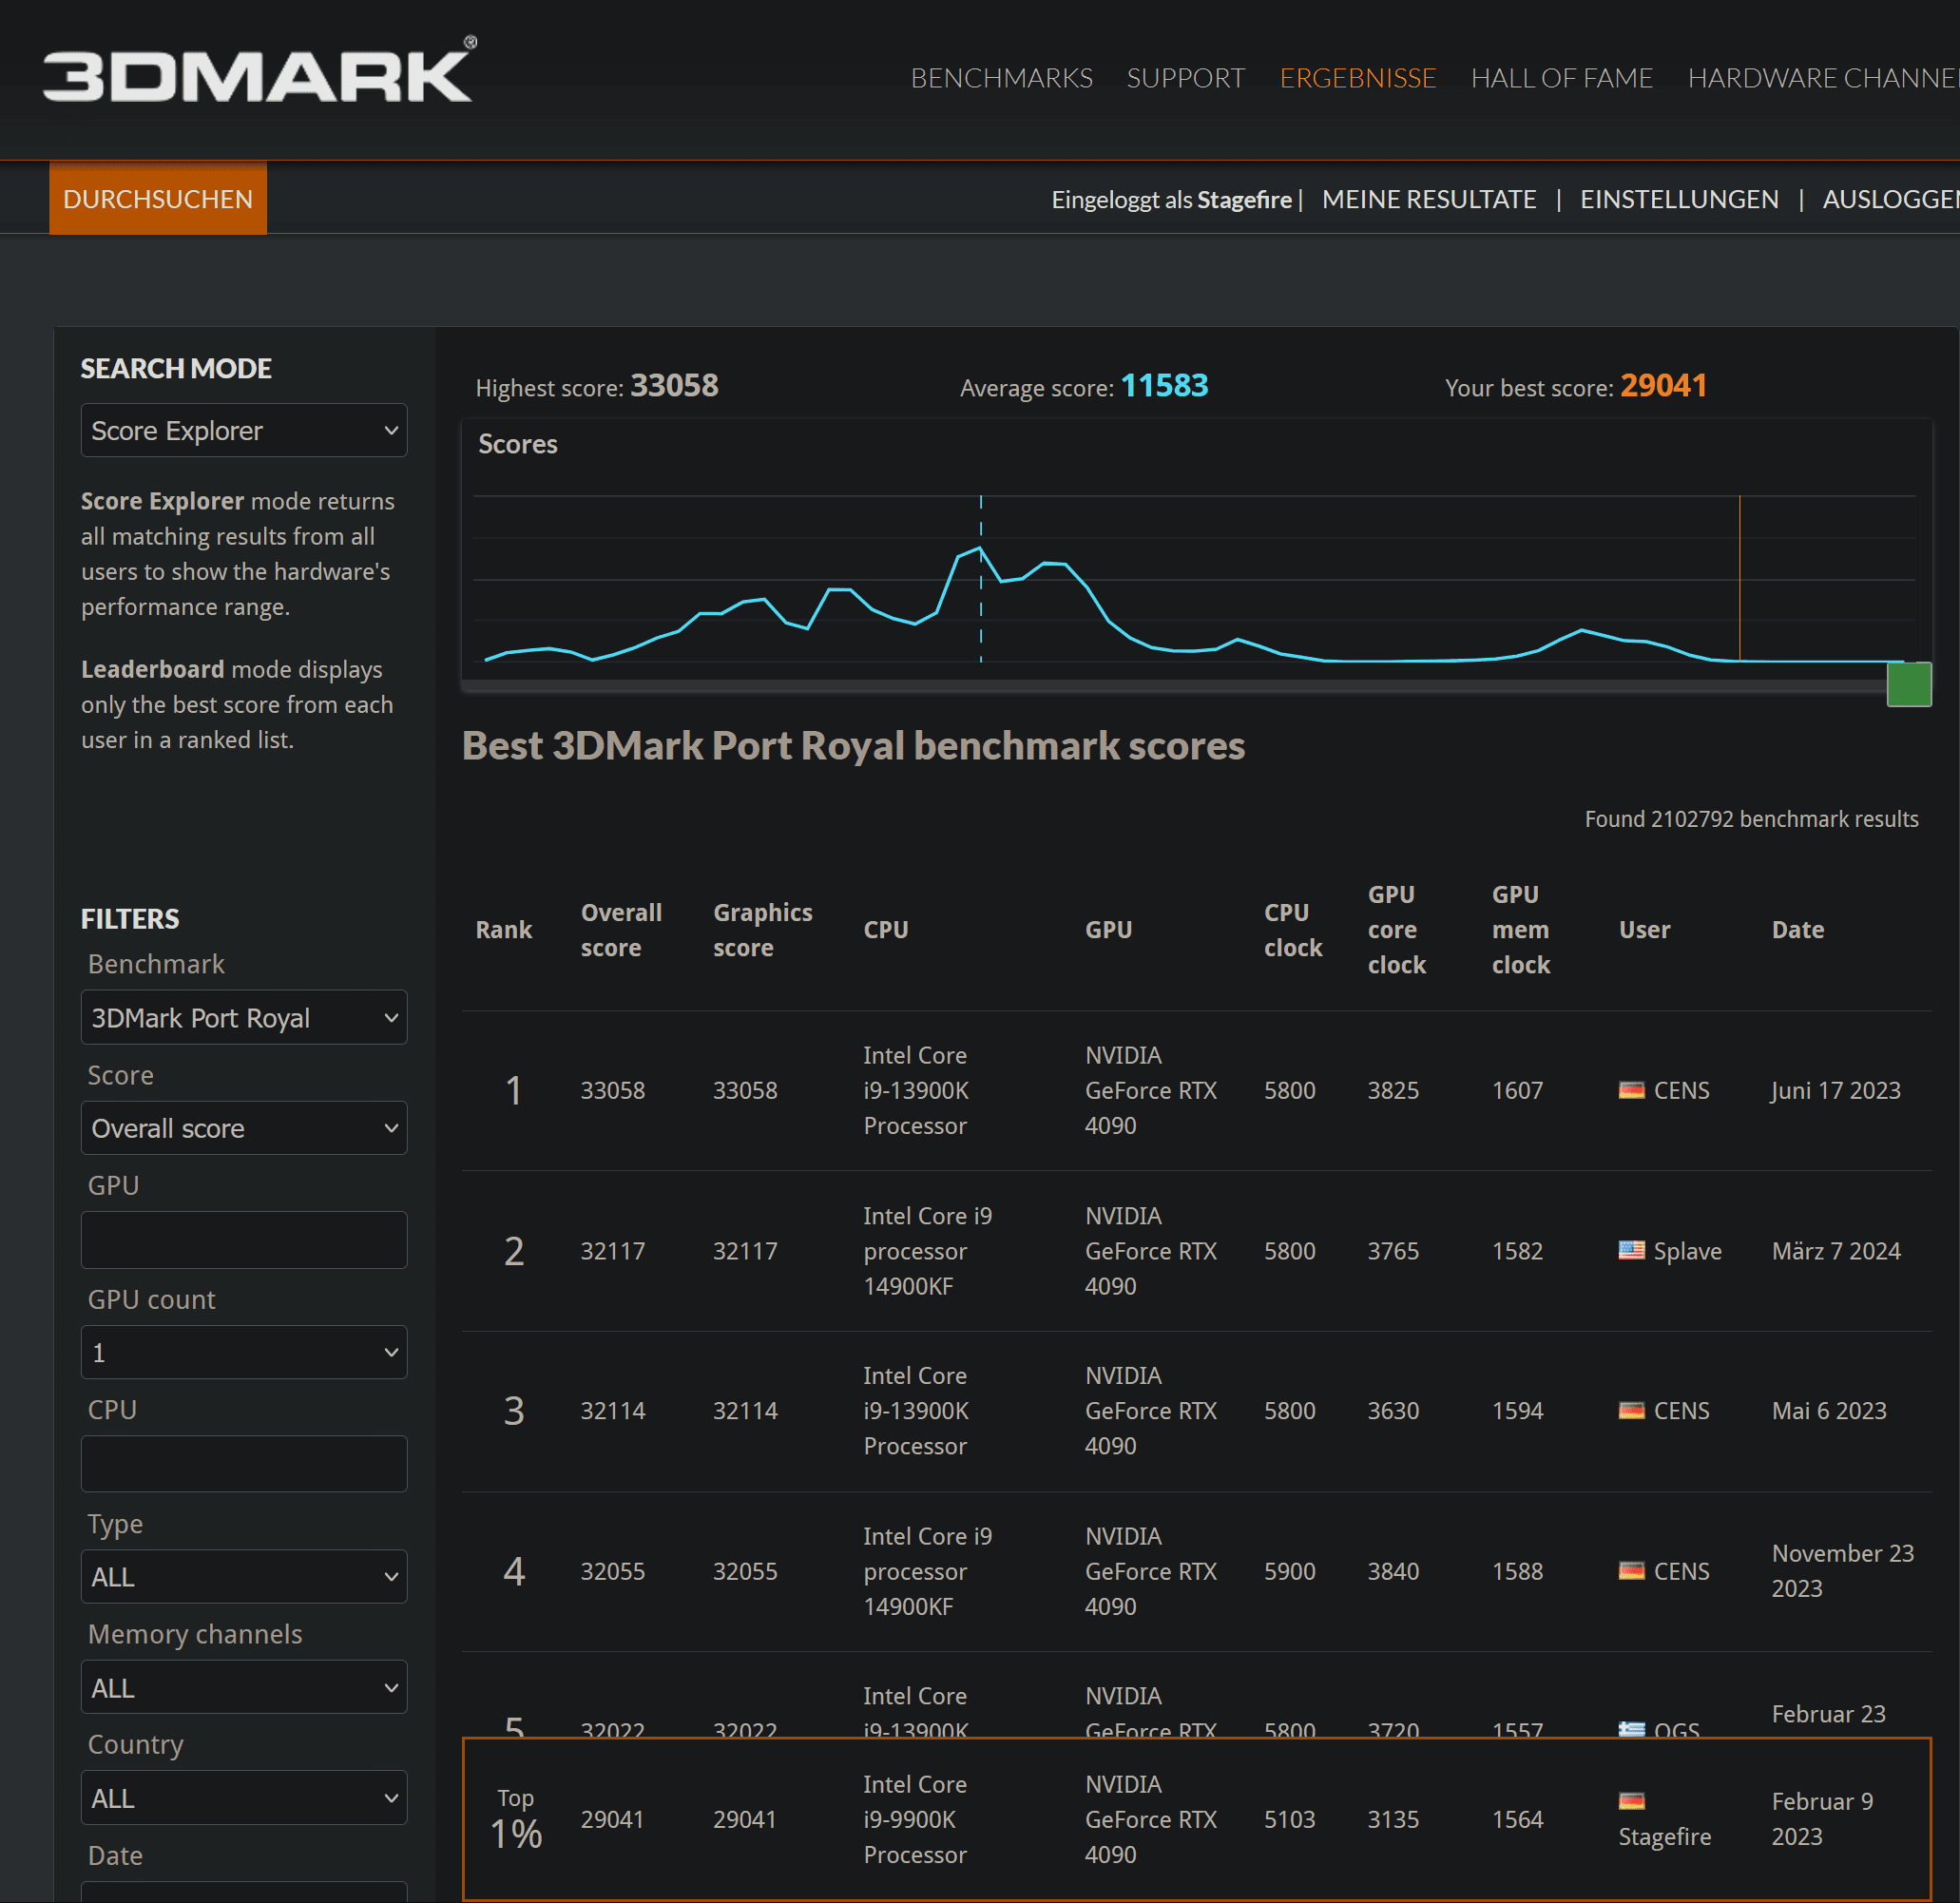
Task: Click the date Juni 17 2023
Action: (1835, 1090)
